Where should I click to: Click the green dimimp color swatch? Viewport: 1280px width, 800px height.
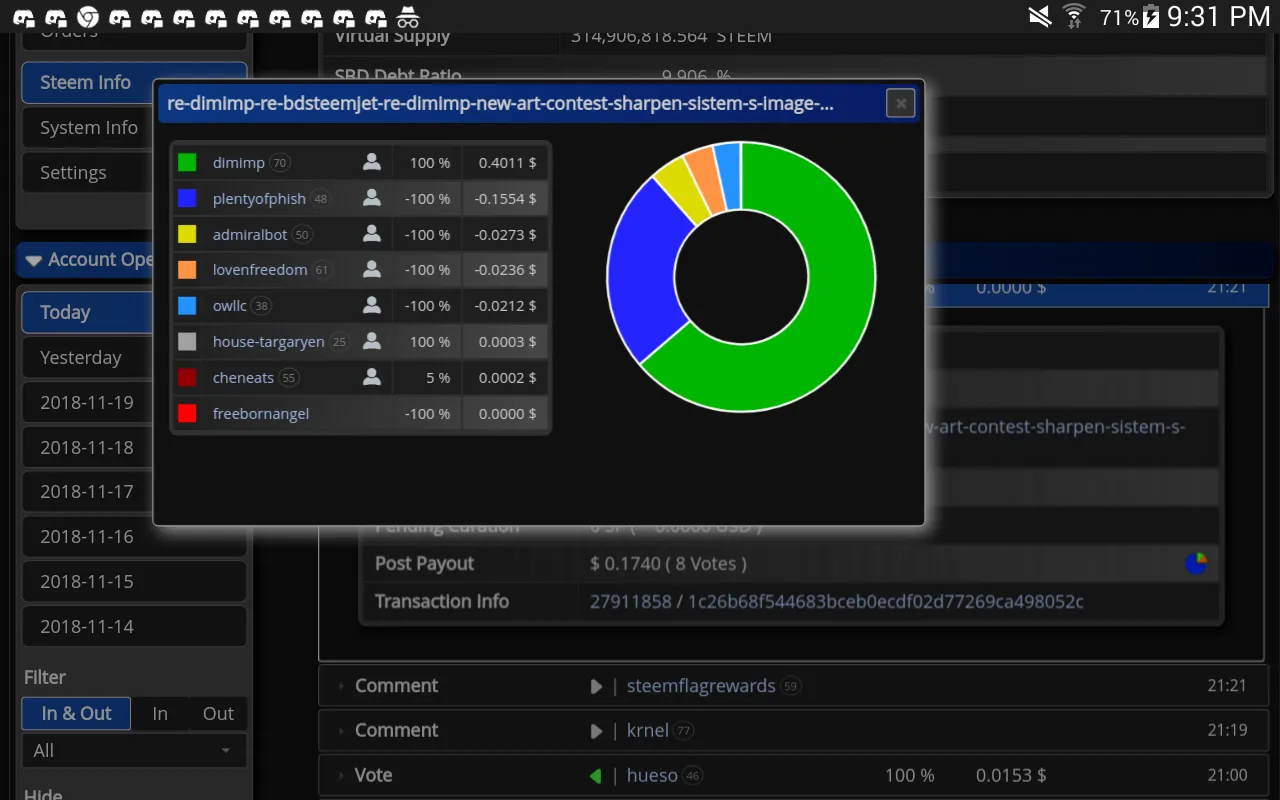tap(187, 162)
